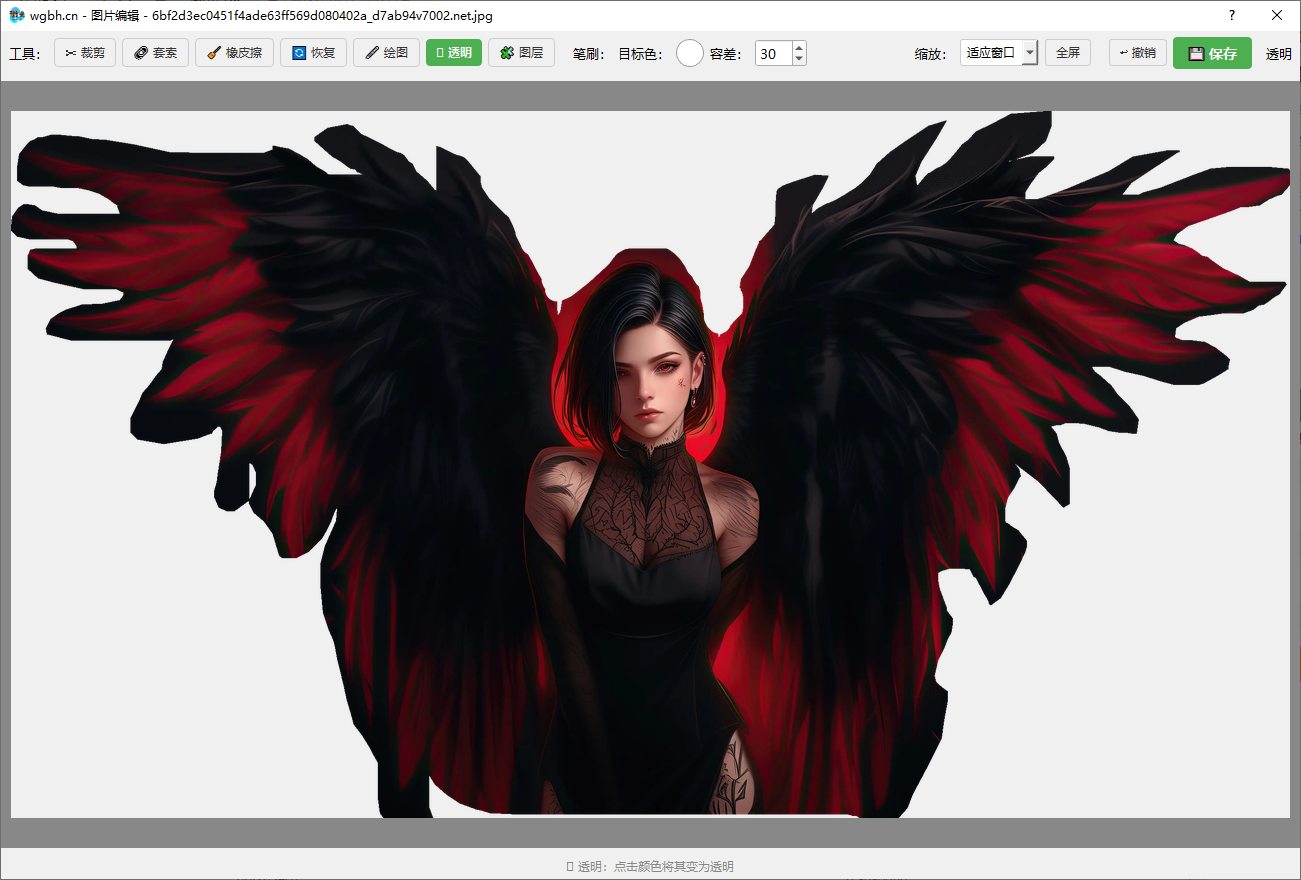1301x880 pixels.
Task: Click the help question mark button
Action: tap(1232, 15)
